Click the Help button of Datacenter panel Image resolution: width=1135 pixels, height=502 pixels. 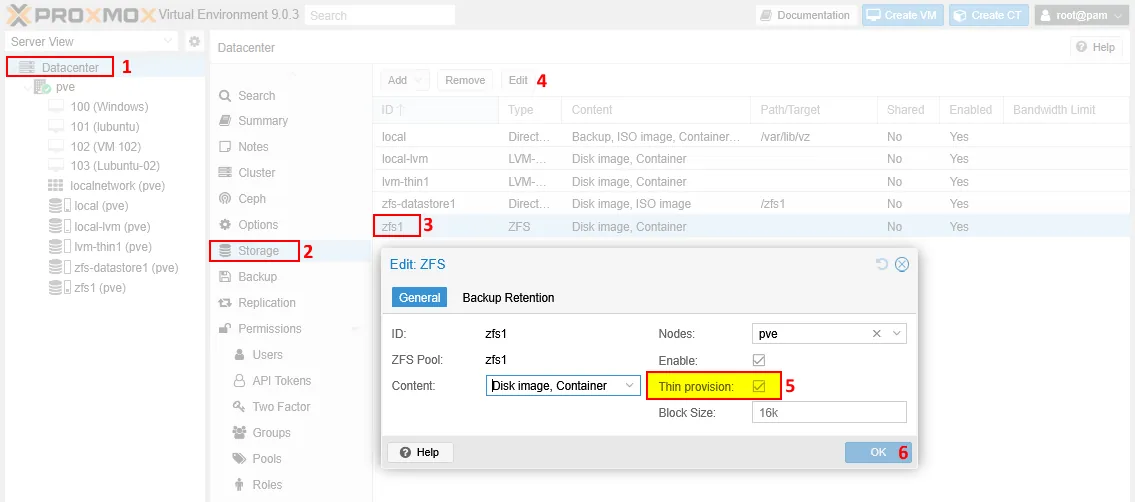click(1096, 47)
